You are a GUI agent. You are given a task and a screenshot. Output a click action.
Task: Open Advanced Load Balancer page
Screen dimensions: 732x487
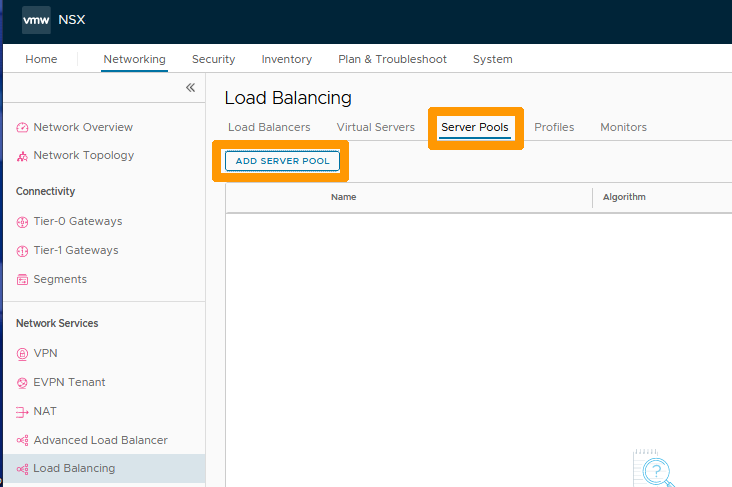point(100,440)
